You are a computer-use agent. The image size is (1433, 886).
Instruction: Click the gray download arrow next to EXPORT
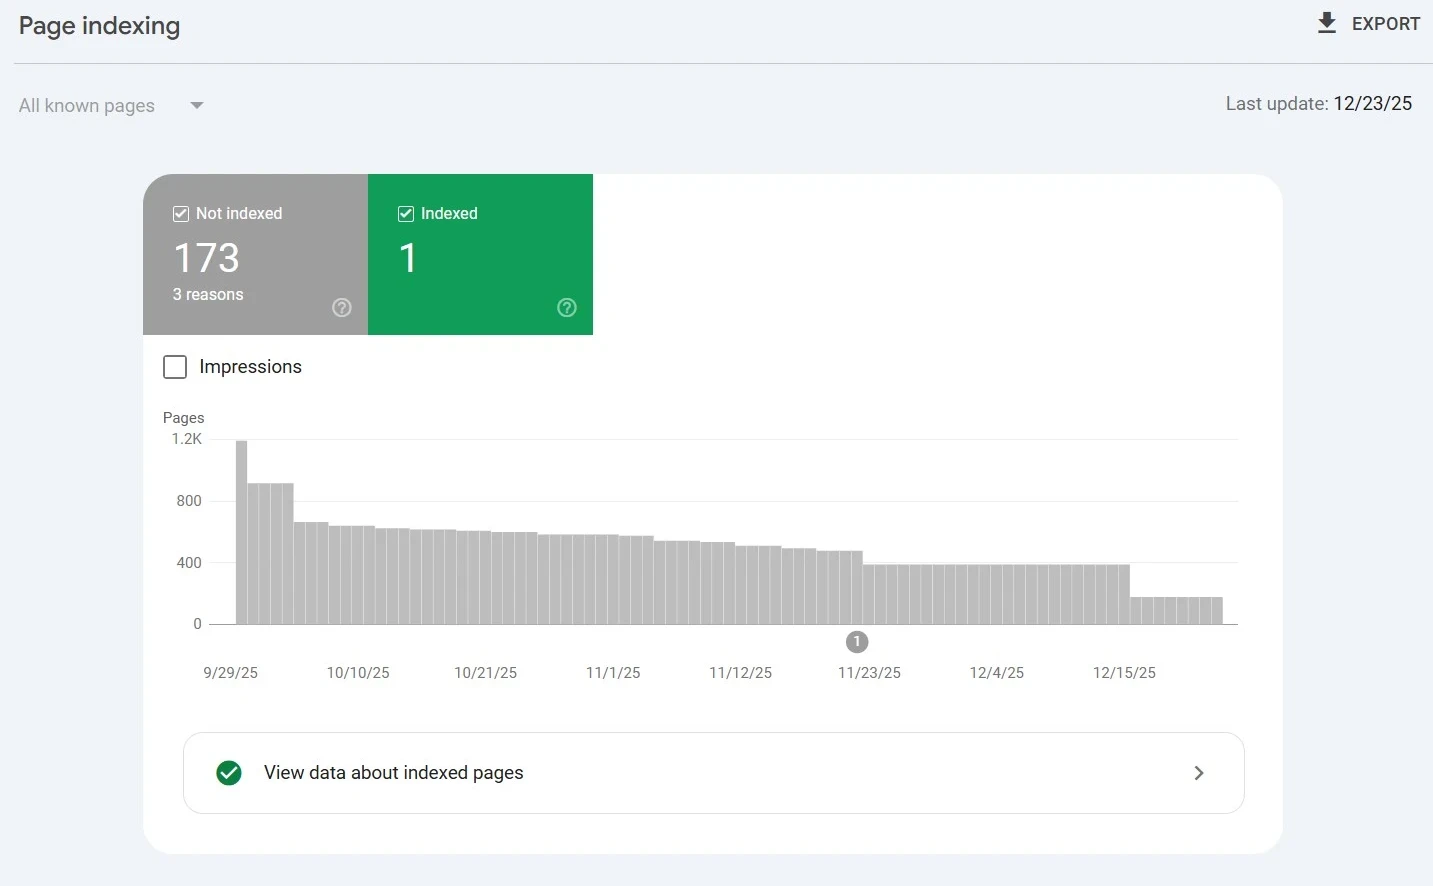click(1326, 22)
